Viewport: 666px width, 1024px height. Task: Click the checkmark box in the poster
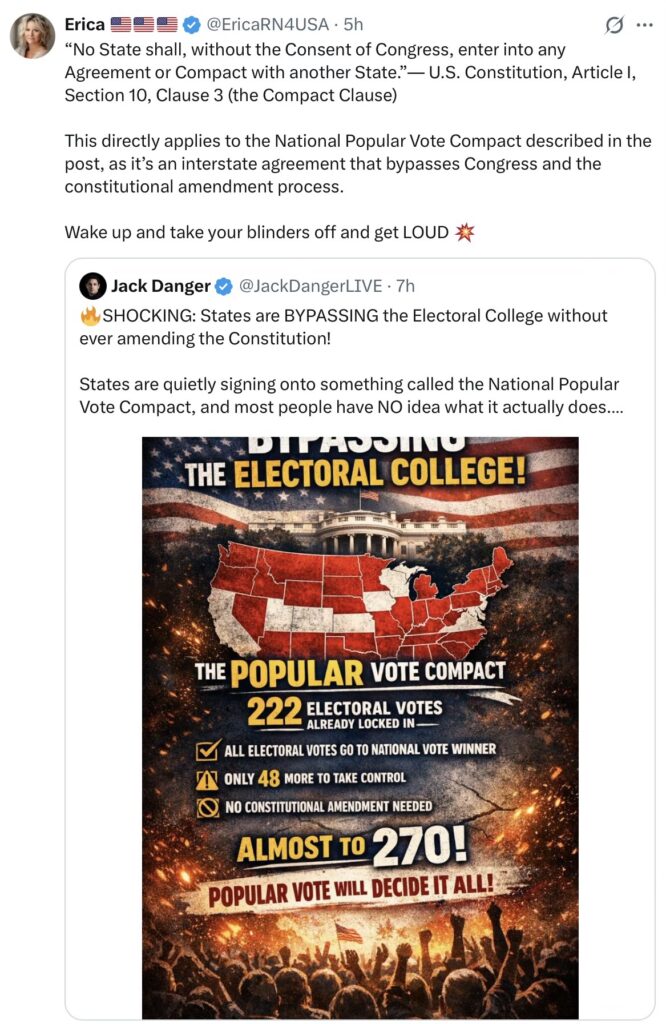(x=208, y=749)
